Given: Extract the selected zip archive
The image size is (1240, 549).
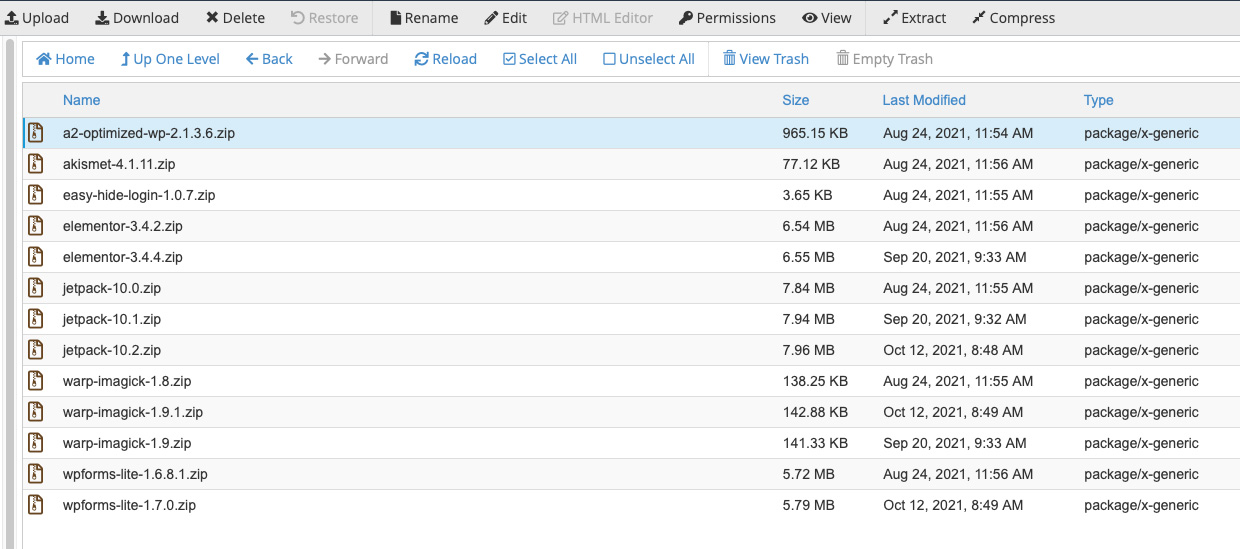Looking at the screenshot, I should coord(915,18).
